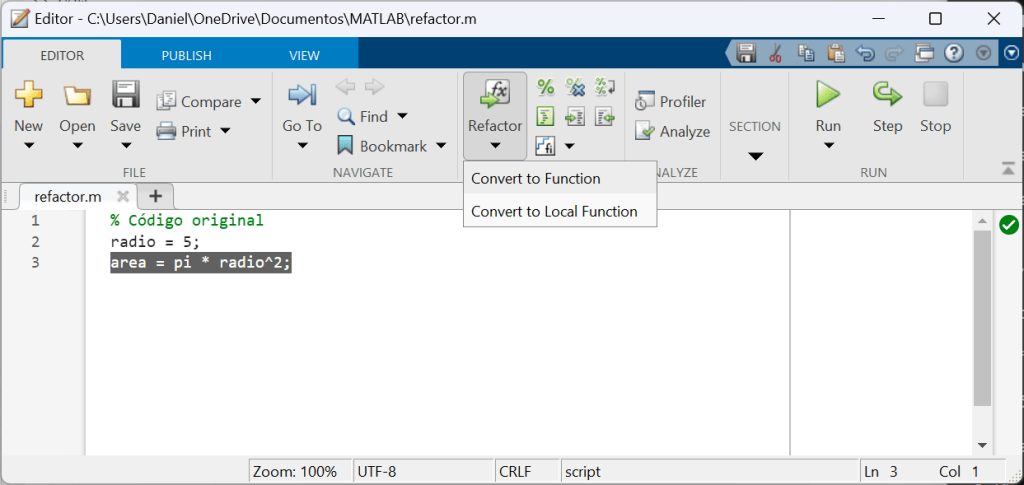Click the Increase Indent icon

pos(575,117)
